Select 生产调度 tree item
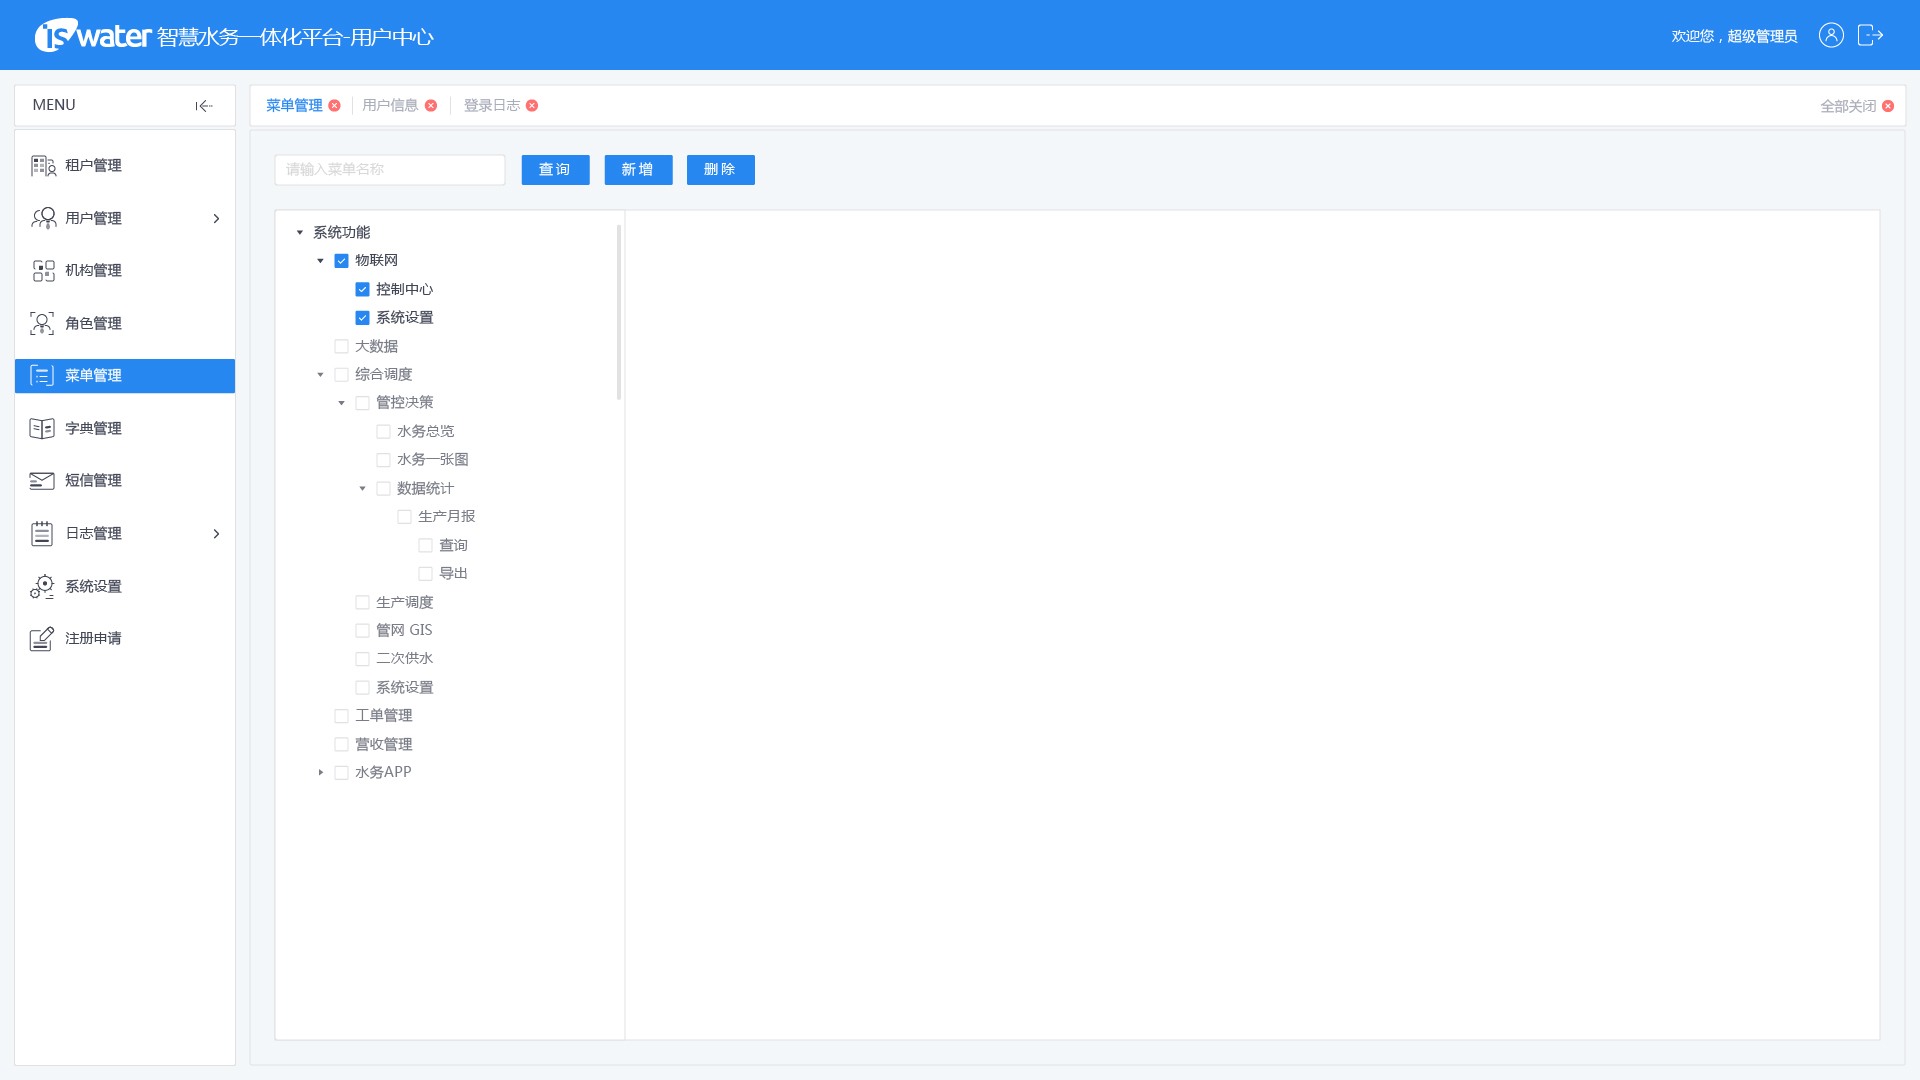Screen dimensions: 1920x1080 [404, 602]
